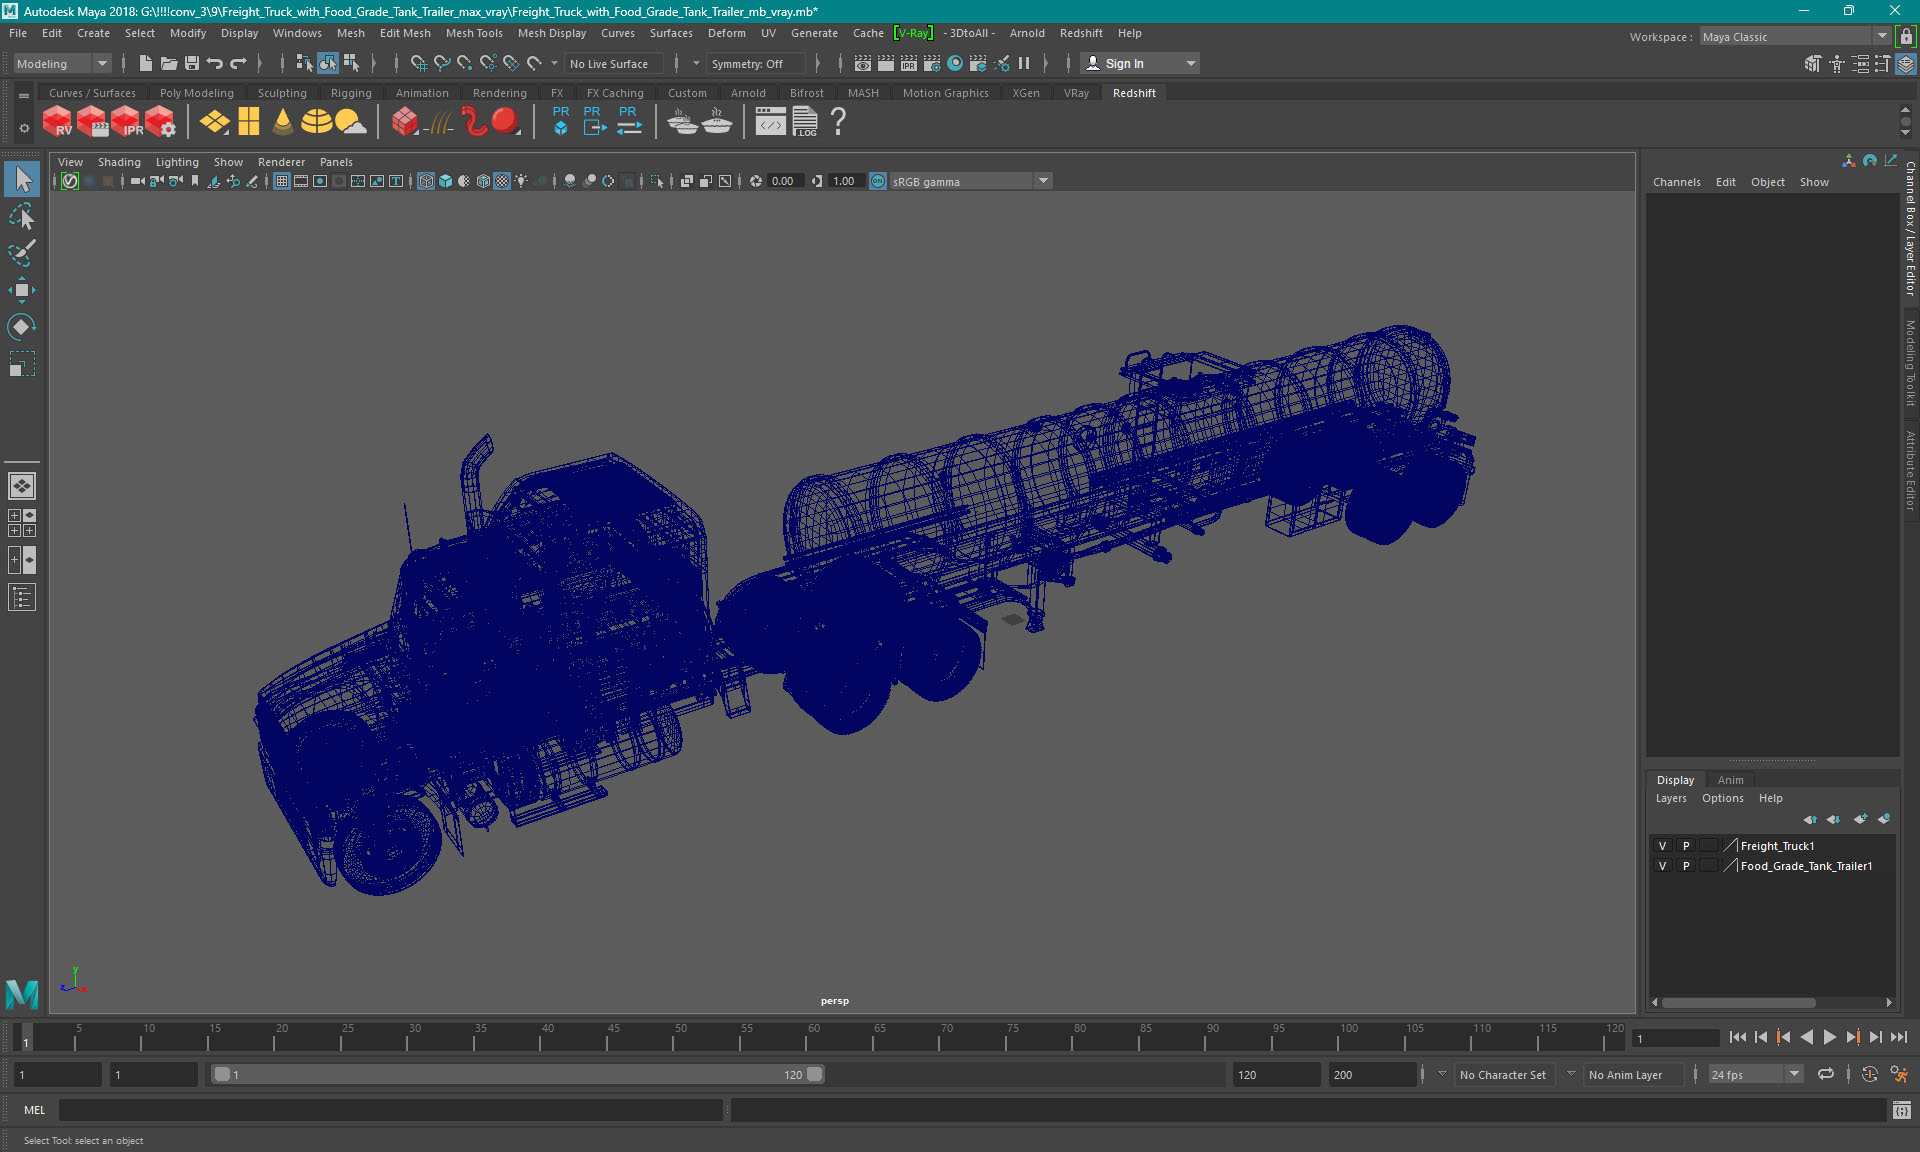The height and width of the screenshot is (1152, 1920).
Task: Open the Modeling menu set dropdown
Action: tap(62, 63)
